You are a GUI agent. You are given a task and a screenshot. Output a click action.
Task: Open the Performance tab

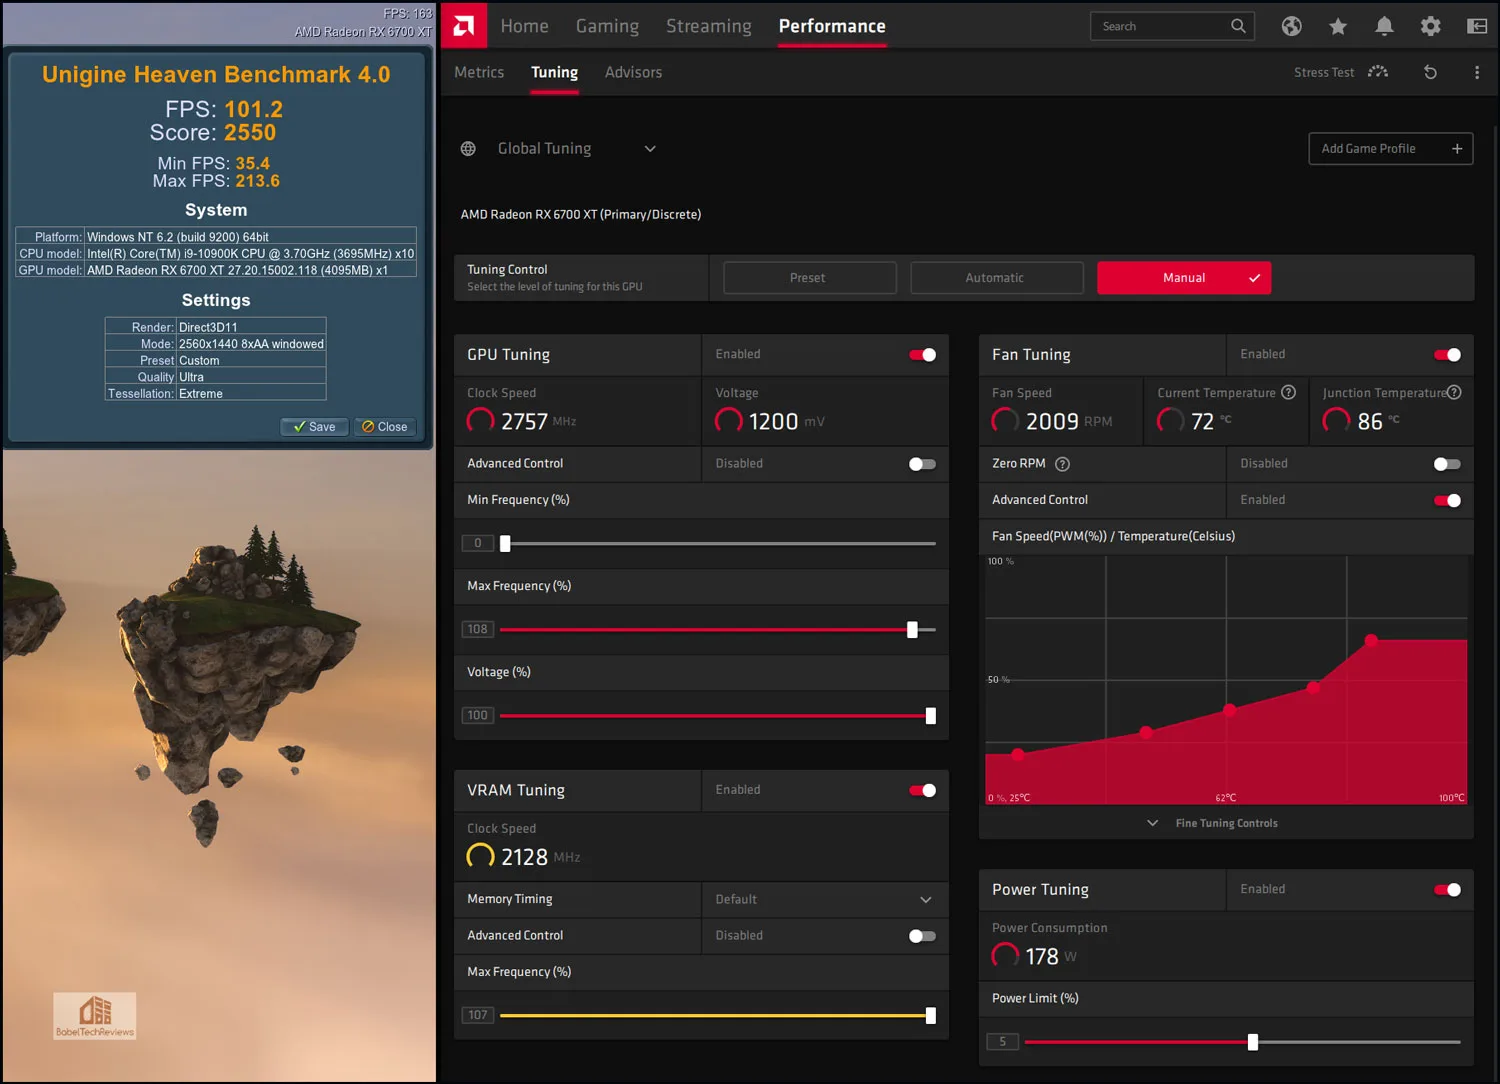pyautogui.click(x=832, y=26)
